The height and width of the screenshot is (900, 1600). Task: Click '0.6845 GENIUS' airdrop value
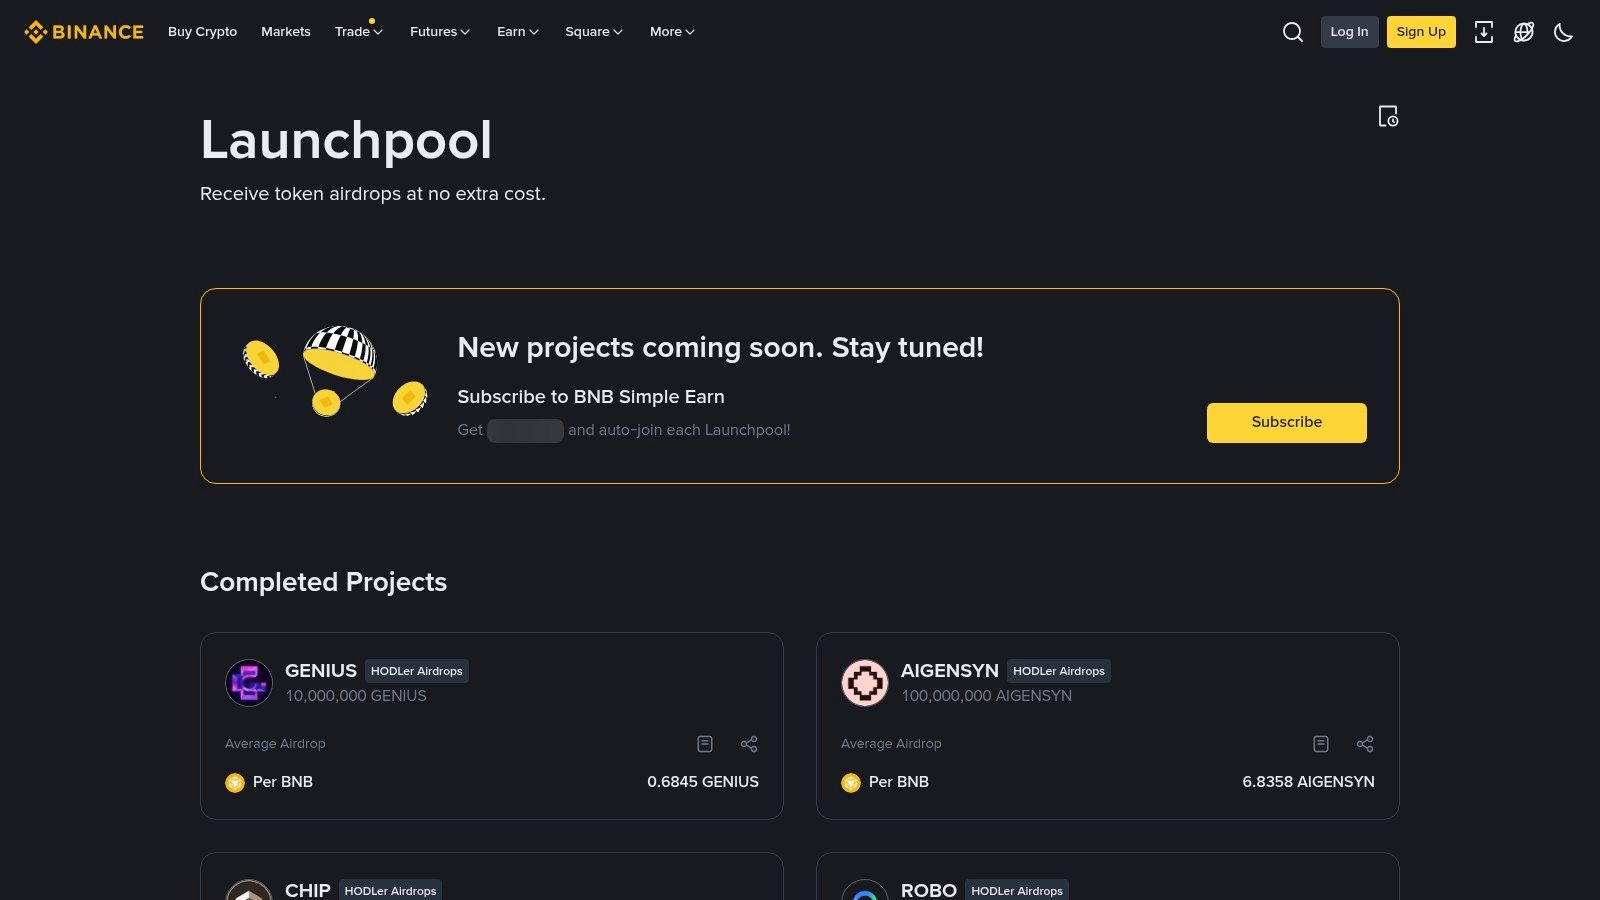point(703,782)
